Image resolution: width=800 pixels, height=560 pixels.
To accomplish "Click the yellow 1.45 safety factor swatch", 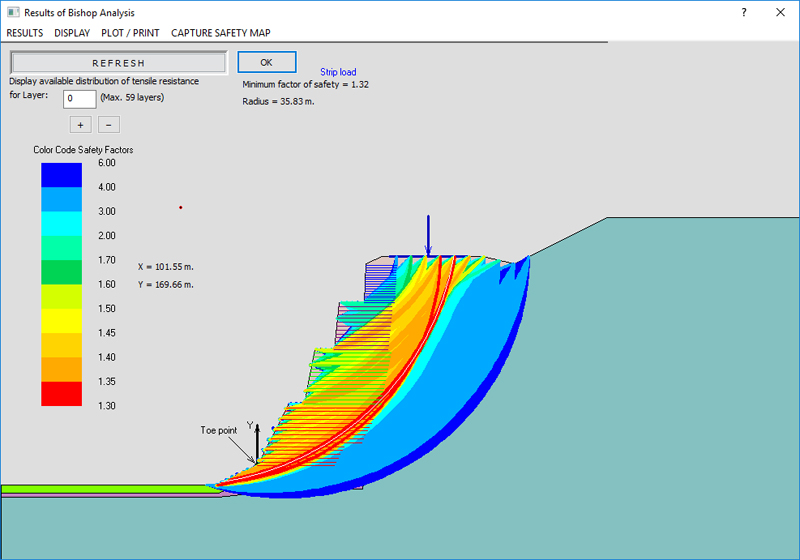I will click(61, 321).
